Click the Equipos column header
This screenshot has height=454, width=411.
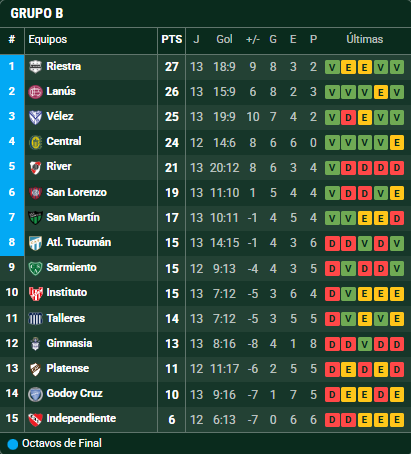click(x=48, y=39)
